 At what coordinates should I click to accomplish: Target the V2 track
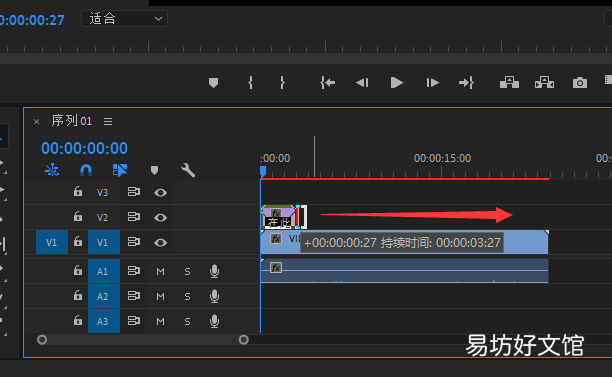102,217
